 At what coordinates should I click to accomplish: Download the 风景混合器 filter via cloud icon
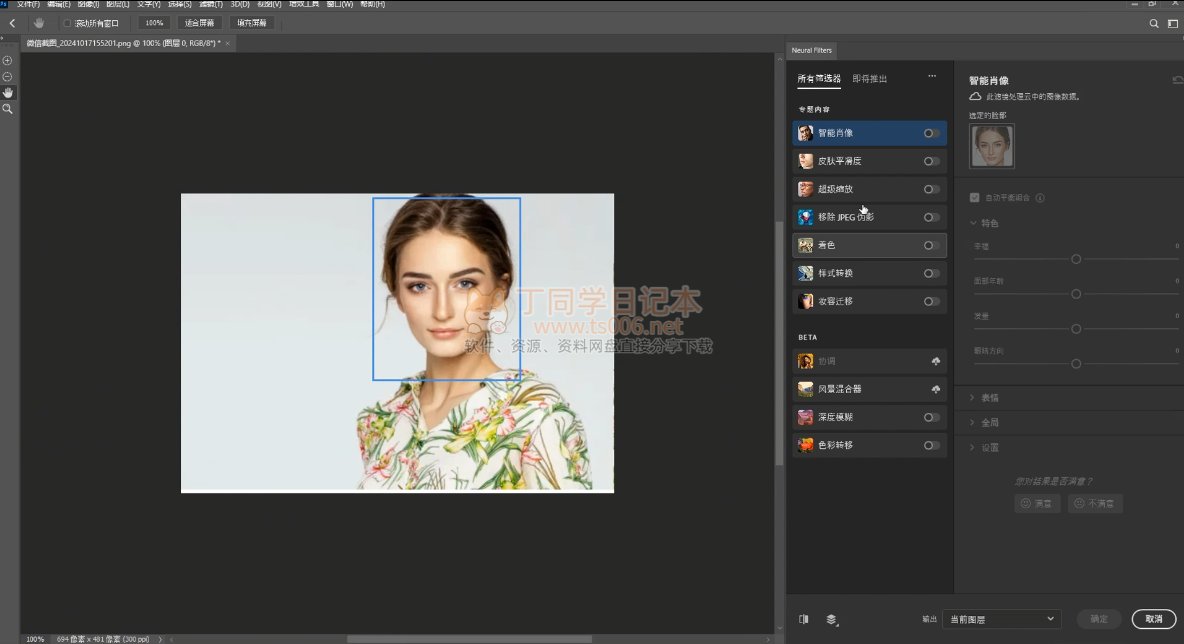[936, 389]
